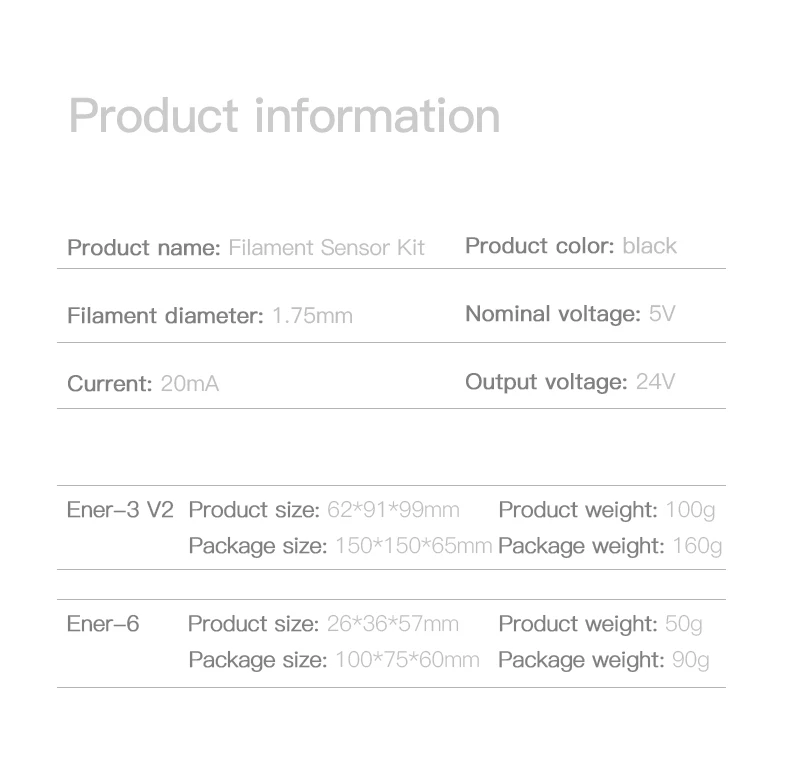Select the Current label

tap(110, 384)
